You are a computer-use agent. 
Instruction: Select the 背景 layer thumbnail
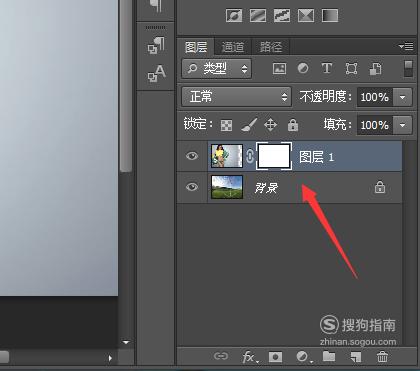[227, 187]
